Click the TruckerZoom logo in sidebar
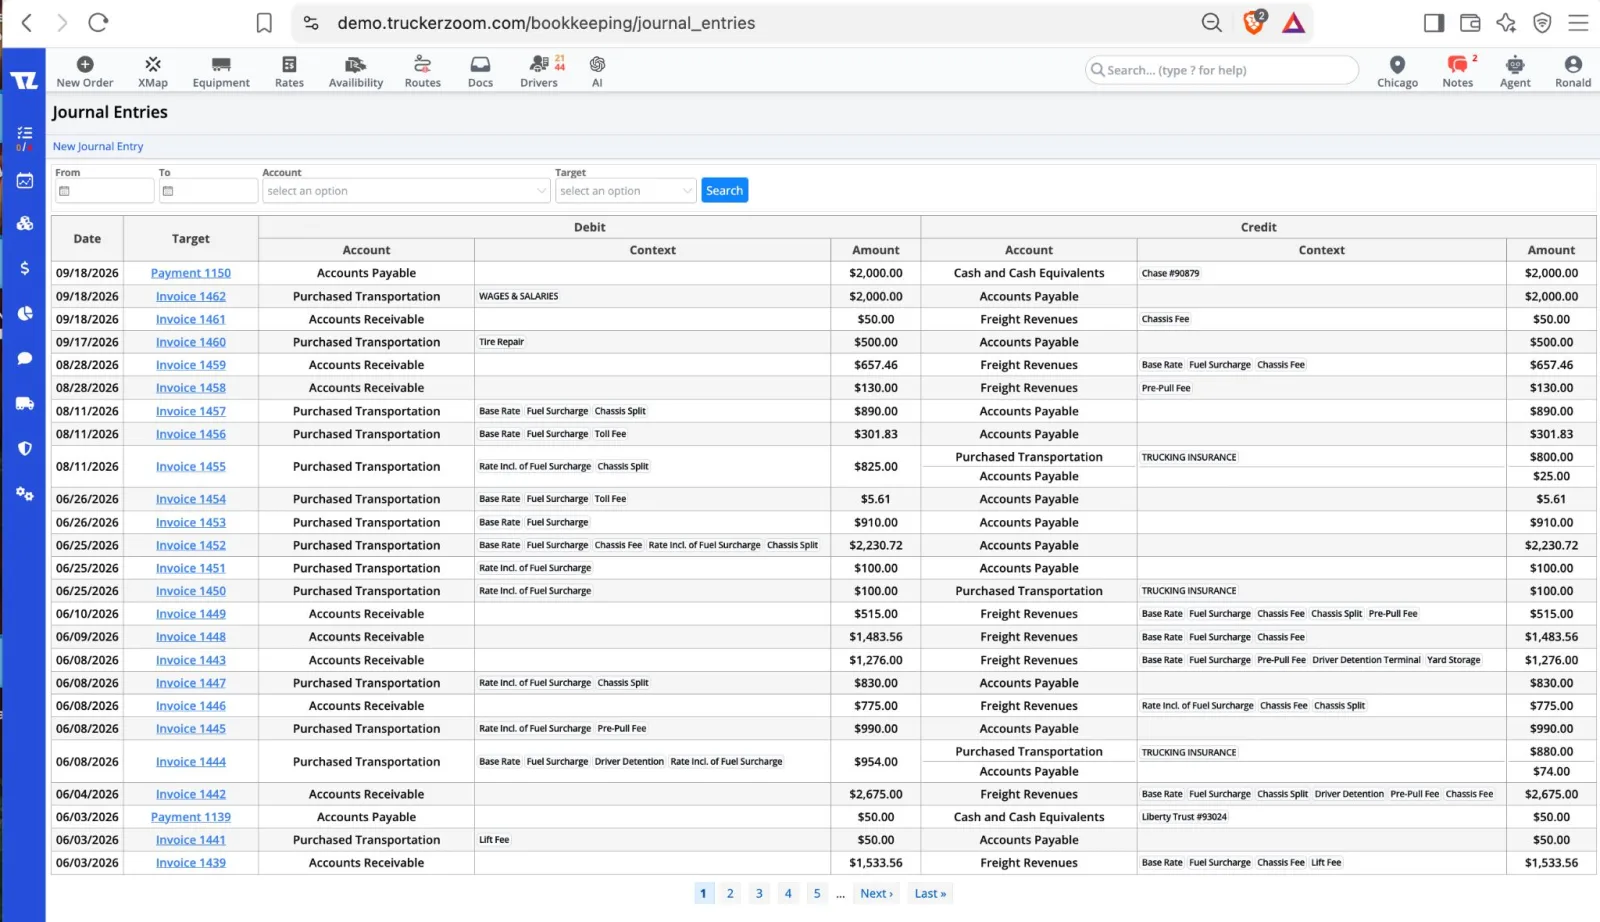1600x922 pixels. click(24, 81)
